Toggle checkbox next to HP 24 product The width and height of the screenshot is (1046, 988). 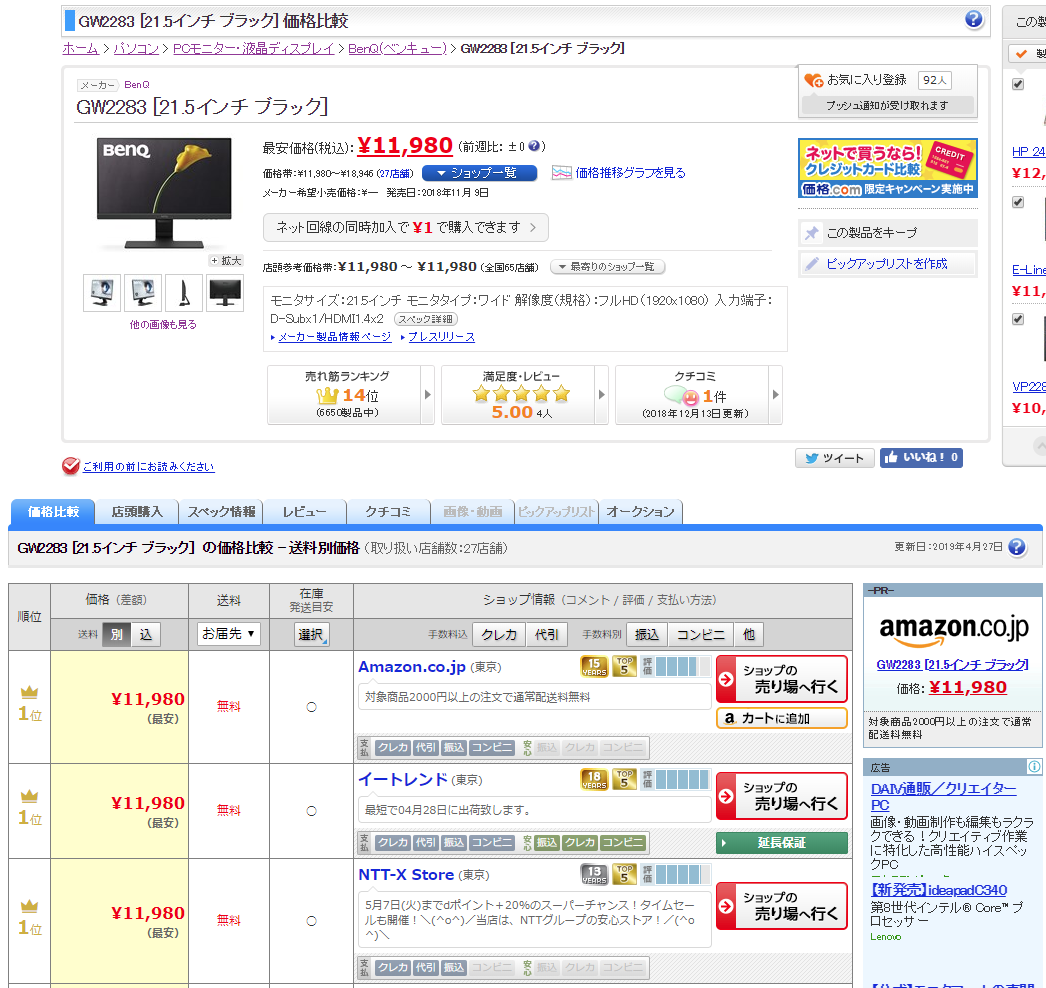pyautogui.click(x=1018, y=84)
